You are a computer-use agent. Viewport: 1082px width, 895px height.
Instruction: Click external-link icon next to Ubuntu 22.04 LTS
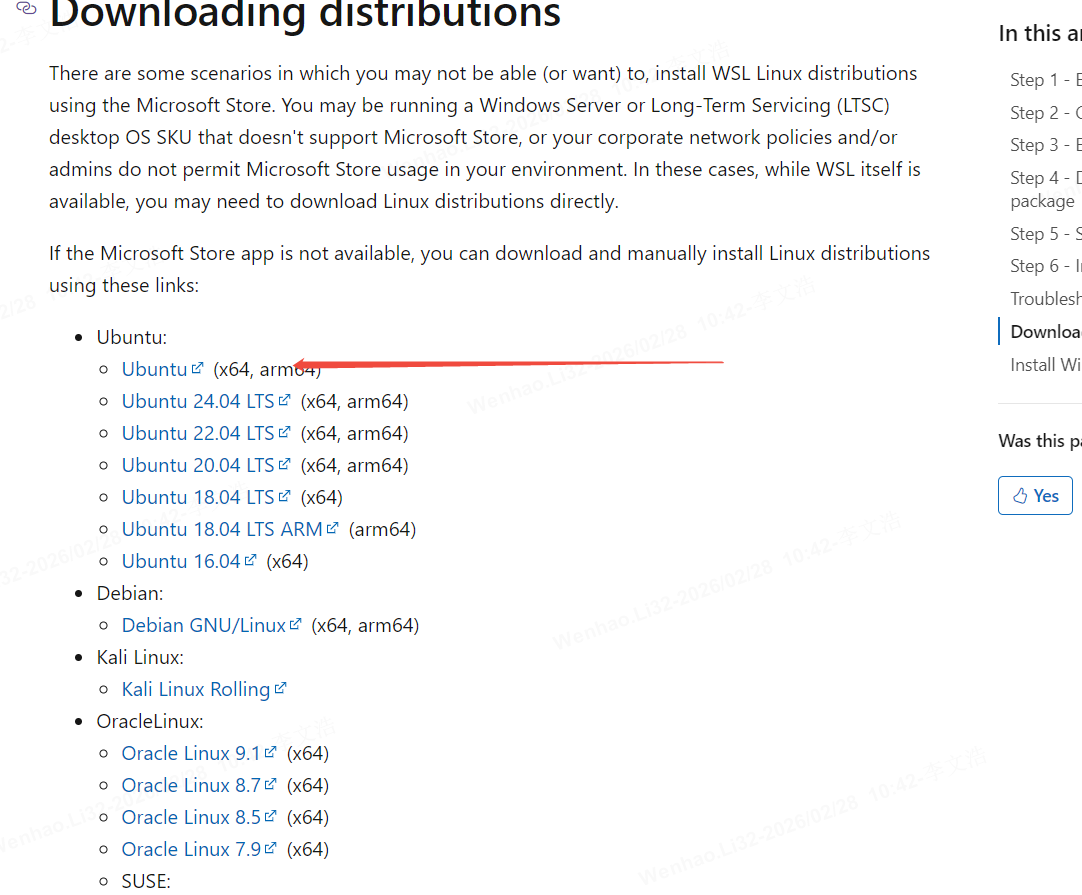pyautogui.click(x=284, y=432)
